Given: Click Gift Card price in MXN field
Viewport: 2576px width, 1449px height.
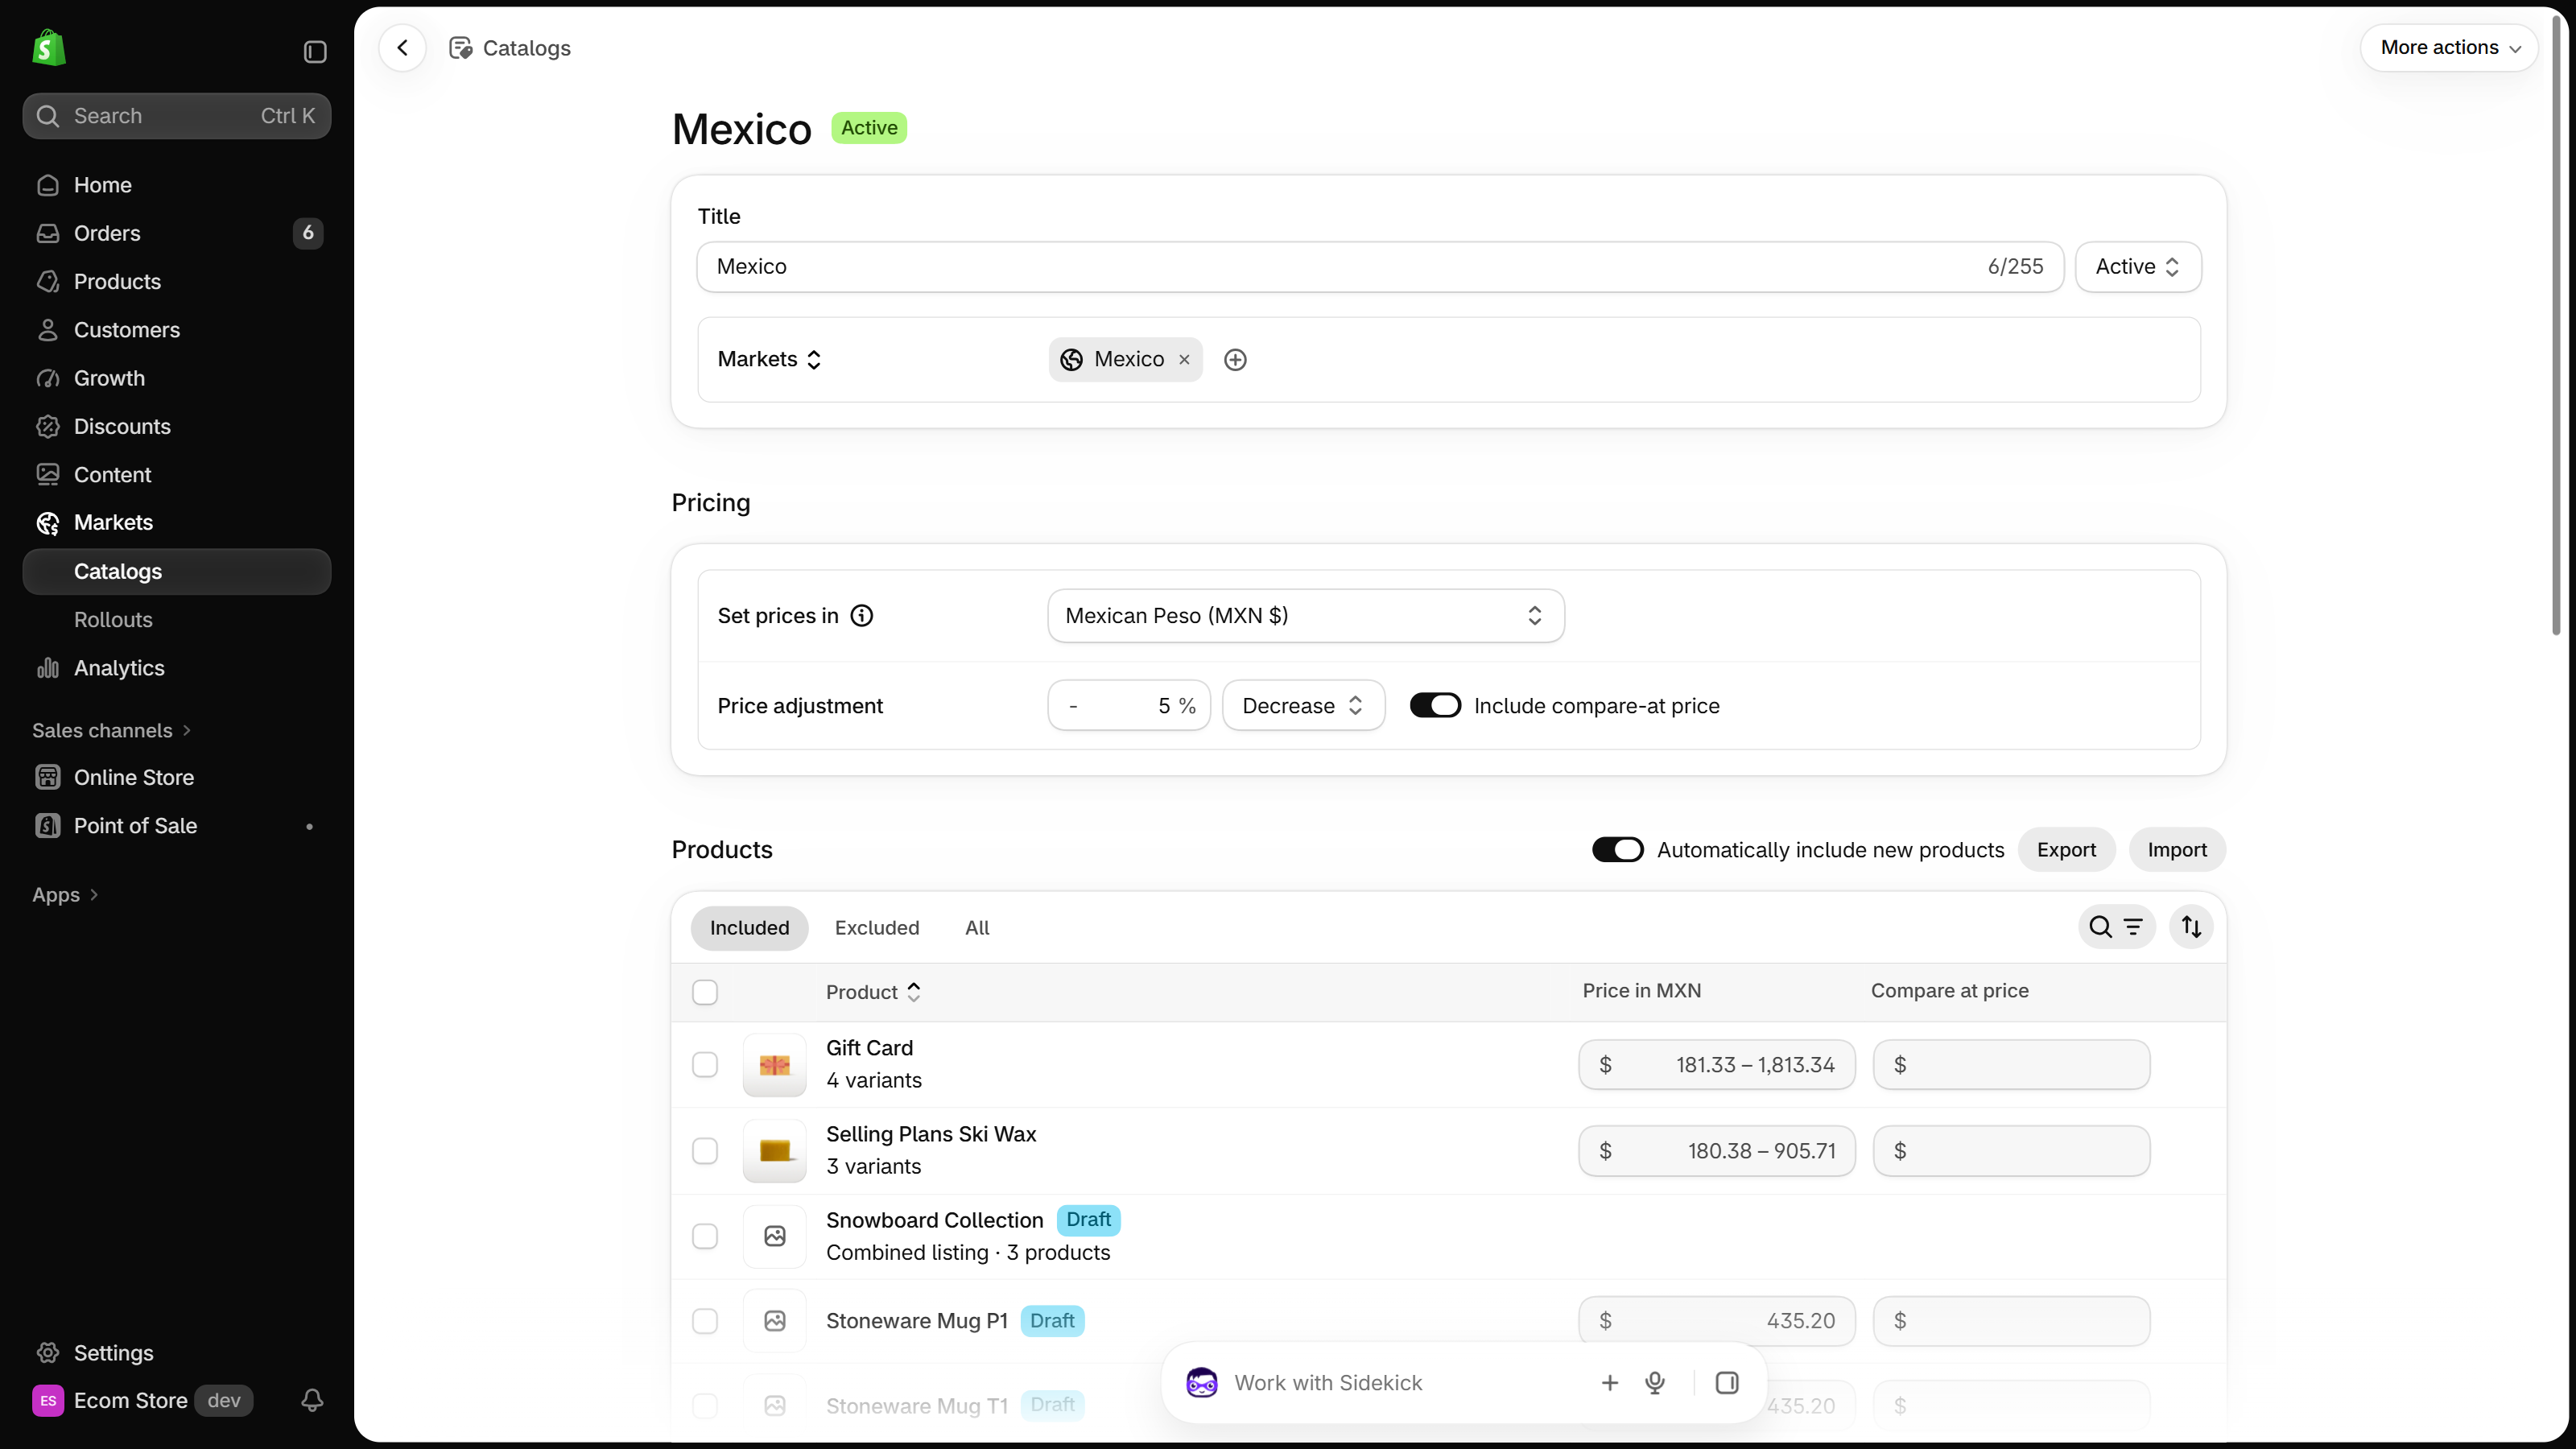Looking at the screenshot, I should [x=1717, y=1065].
